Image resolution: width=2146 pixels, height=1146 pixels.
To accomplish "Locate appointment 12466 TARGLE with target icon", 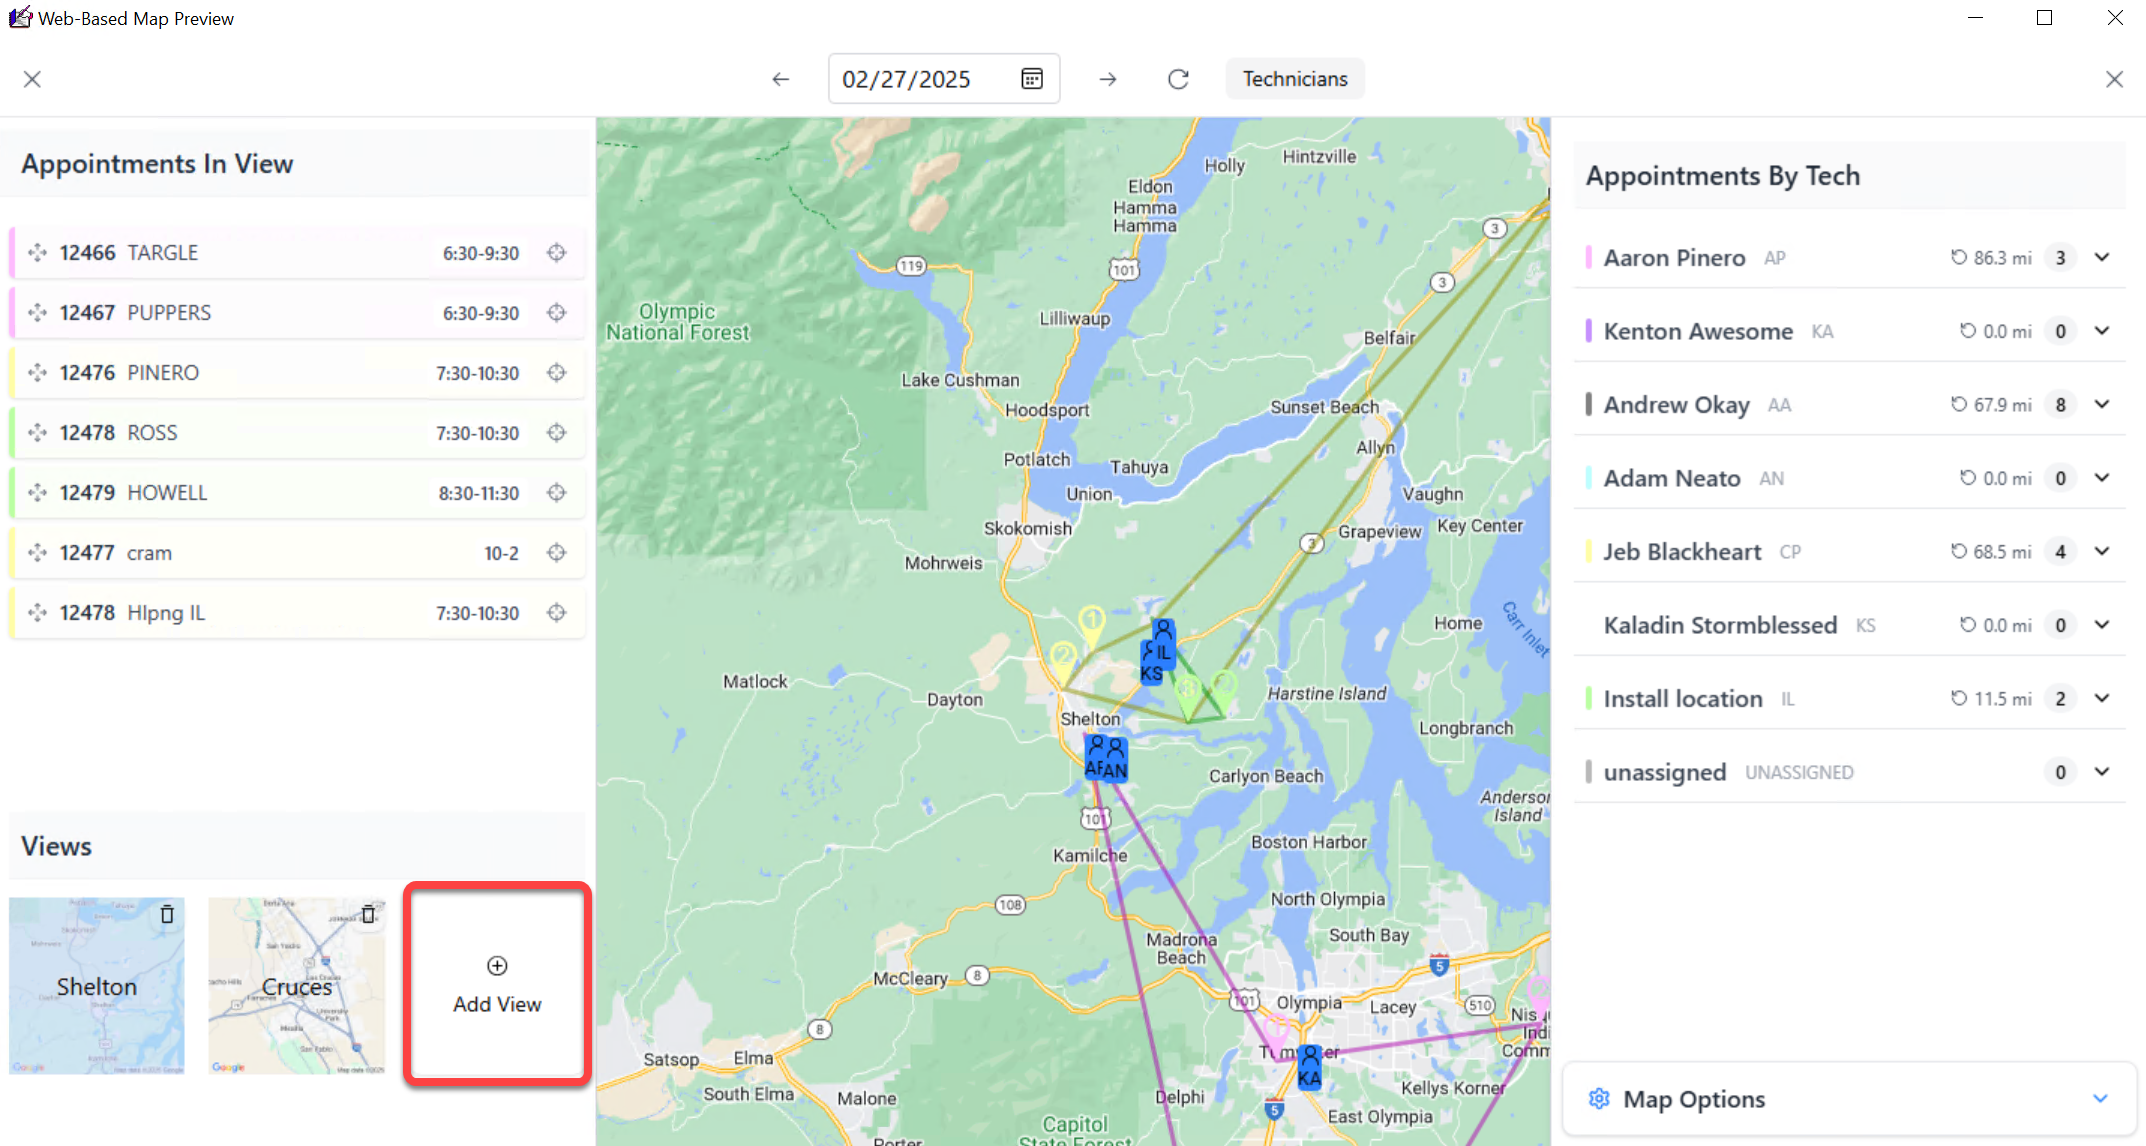I will (557, 253).
